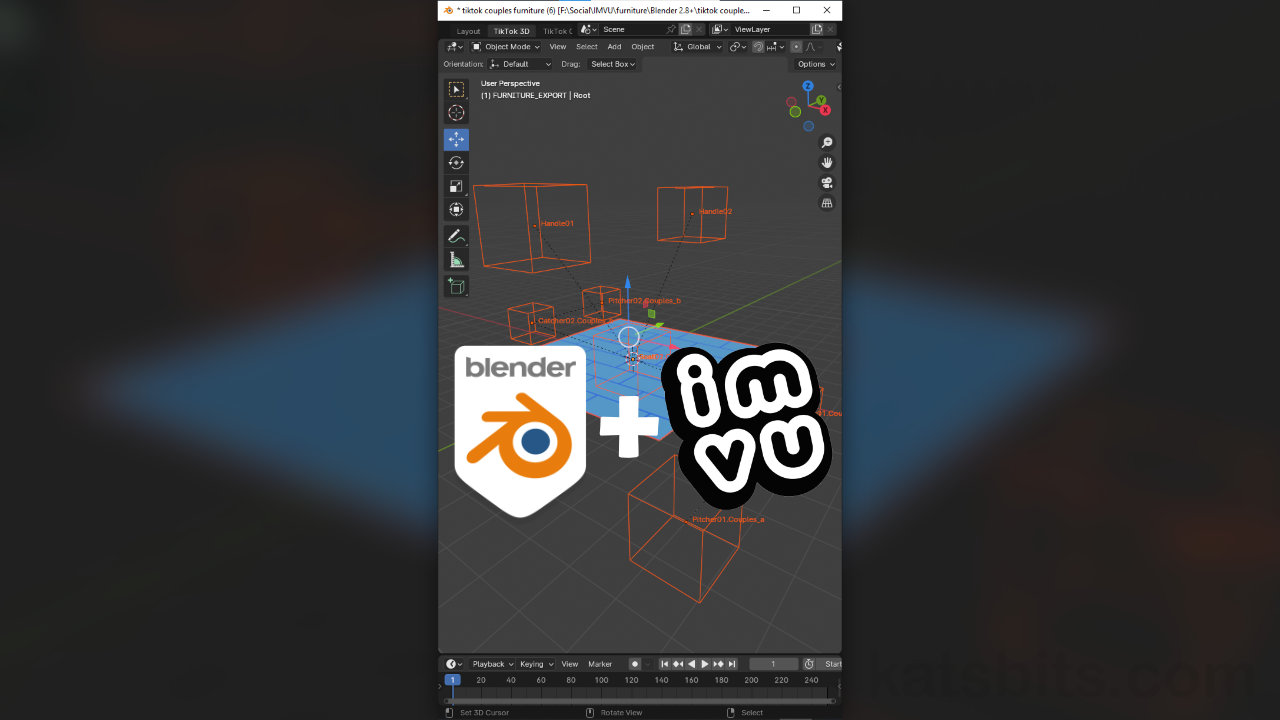Open the Object Mode dropdown

(506, 47)
